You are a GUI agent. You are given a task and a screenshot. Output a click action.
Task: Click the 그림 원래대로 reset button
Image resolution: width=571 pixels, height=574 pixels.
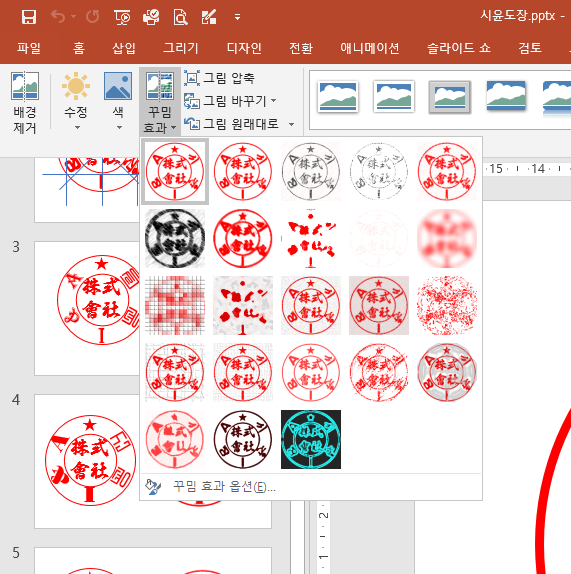(x=231, y=124)
